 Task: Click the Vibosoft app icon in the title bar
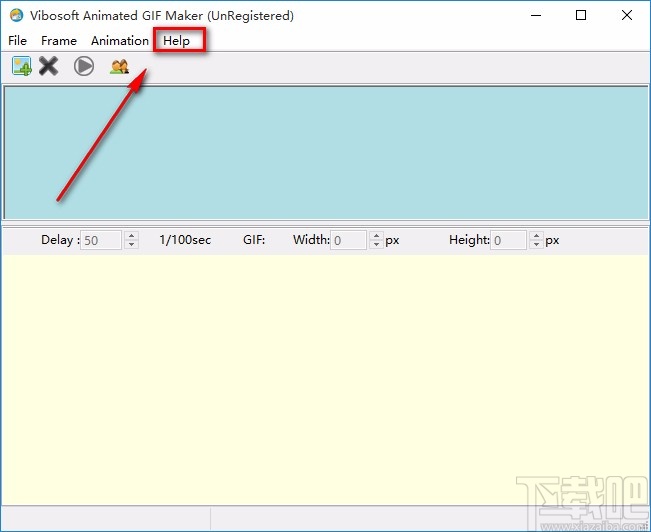click(x=17, y=15)
